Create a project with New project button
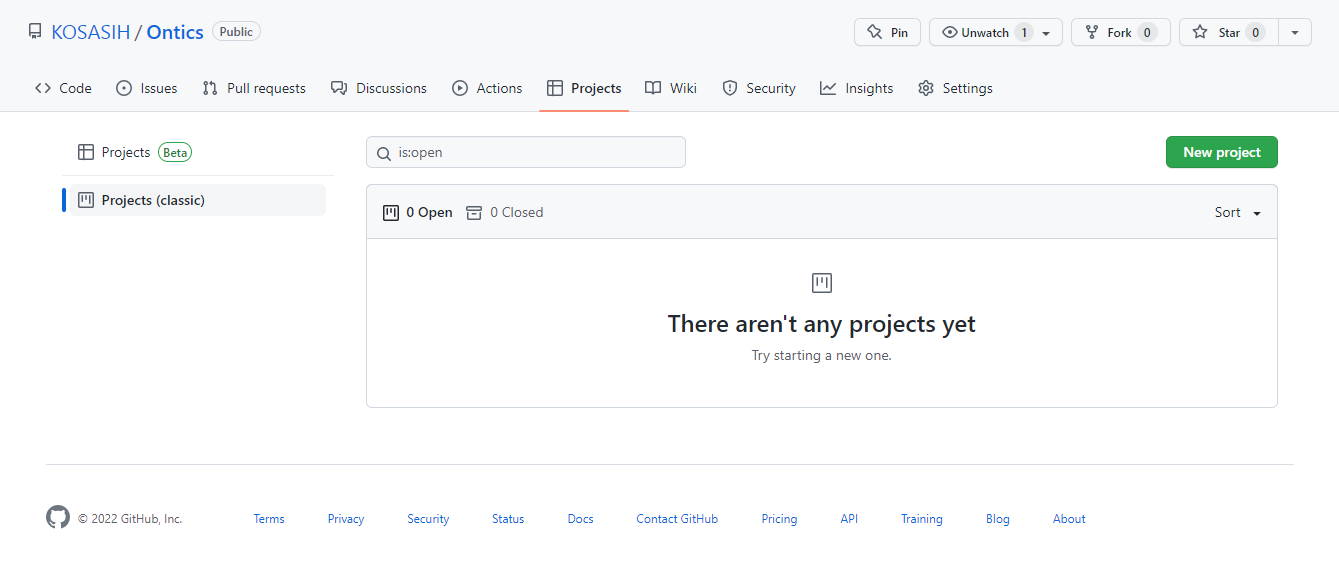 [1222, 152]
